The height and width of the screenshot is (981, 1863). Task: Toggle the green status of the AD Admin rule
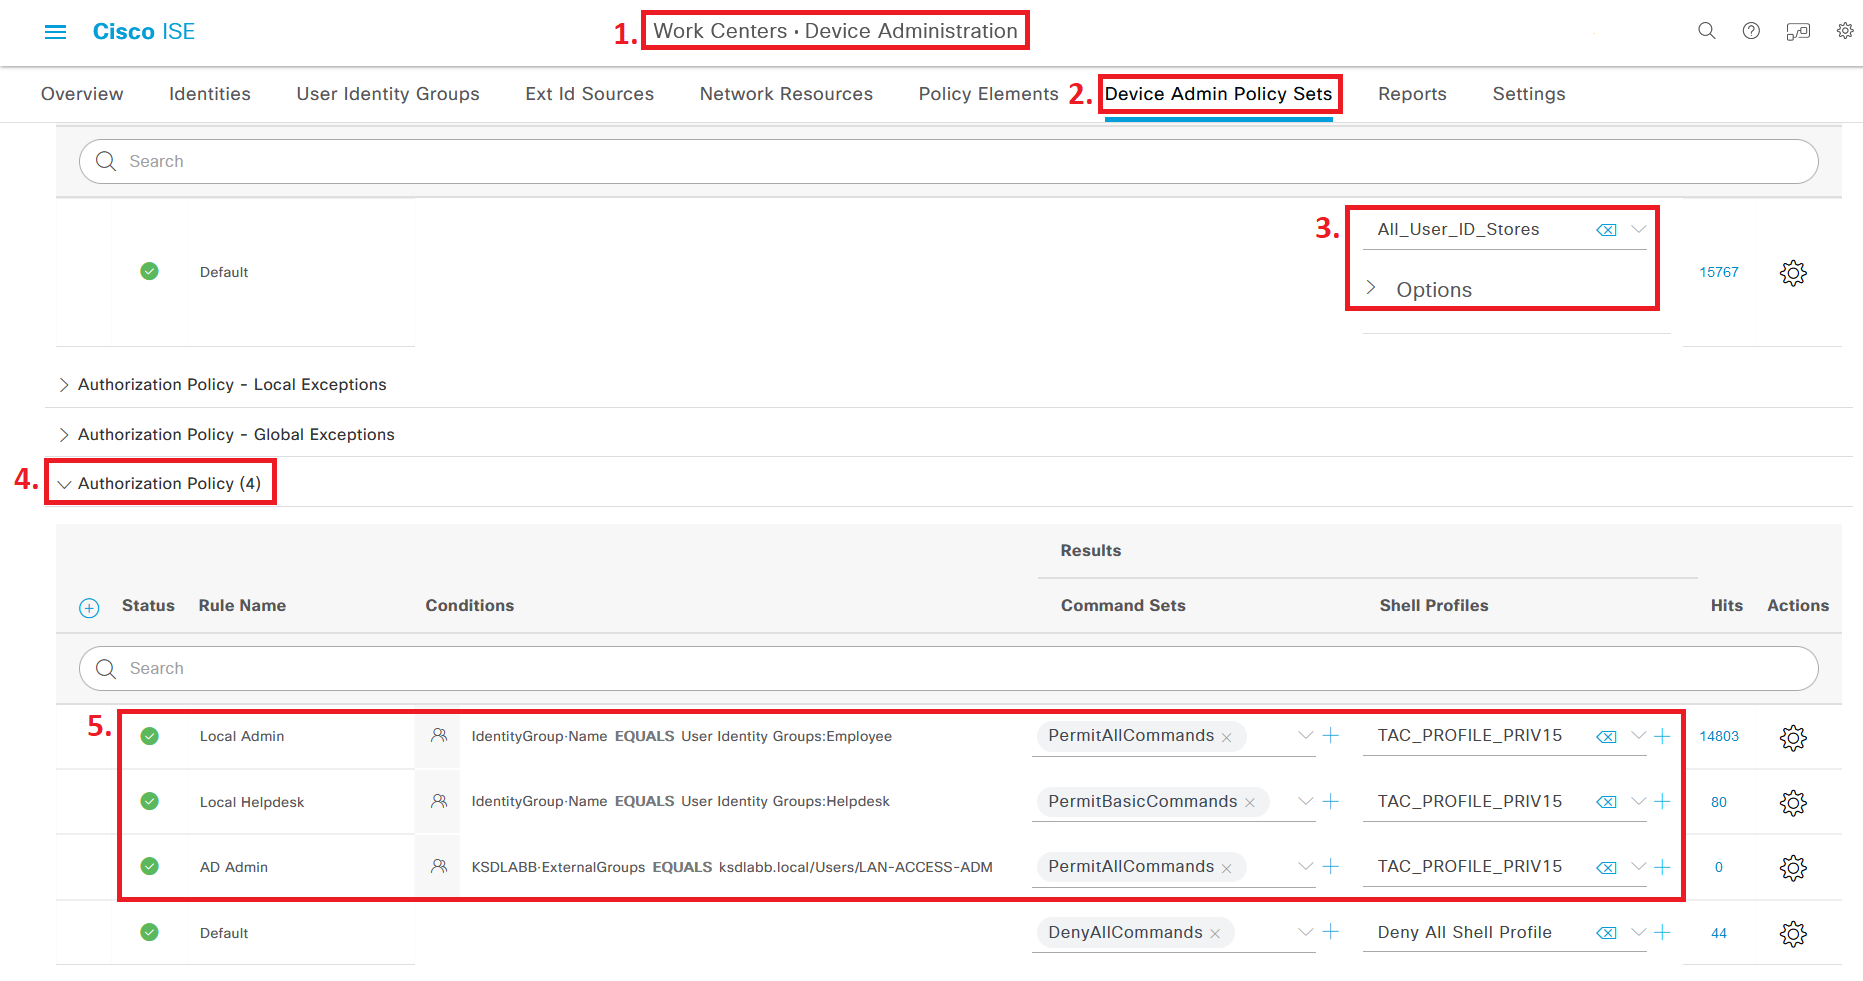click(x=149, y=866)
